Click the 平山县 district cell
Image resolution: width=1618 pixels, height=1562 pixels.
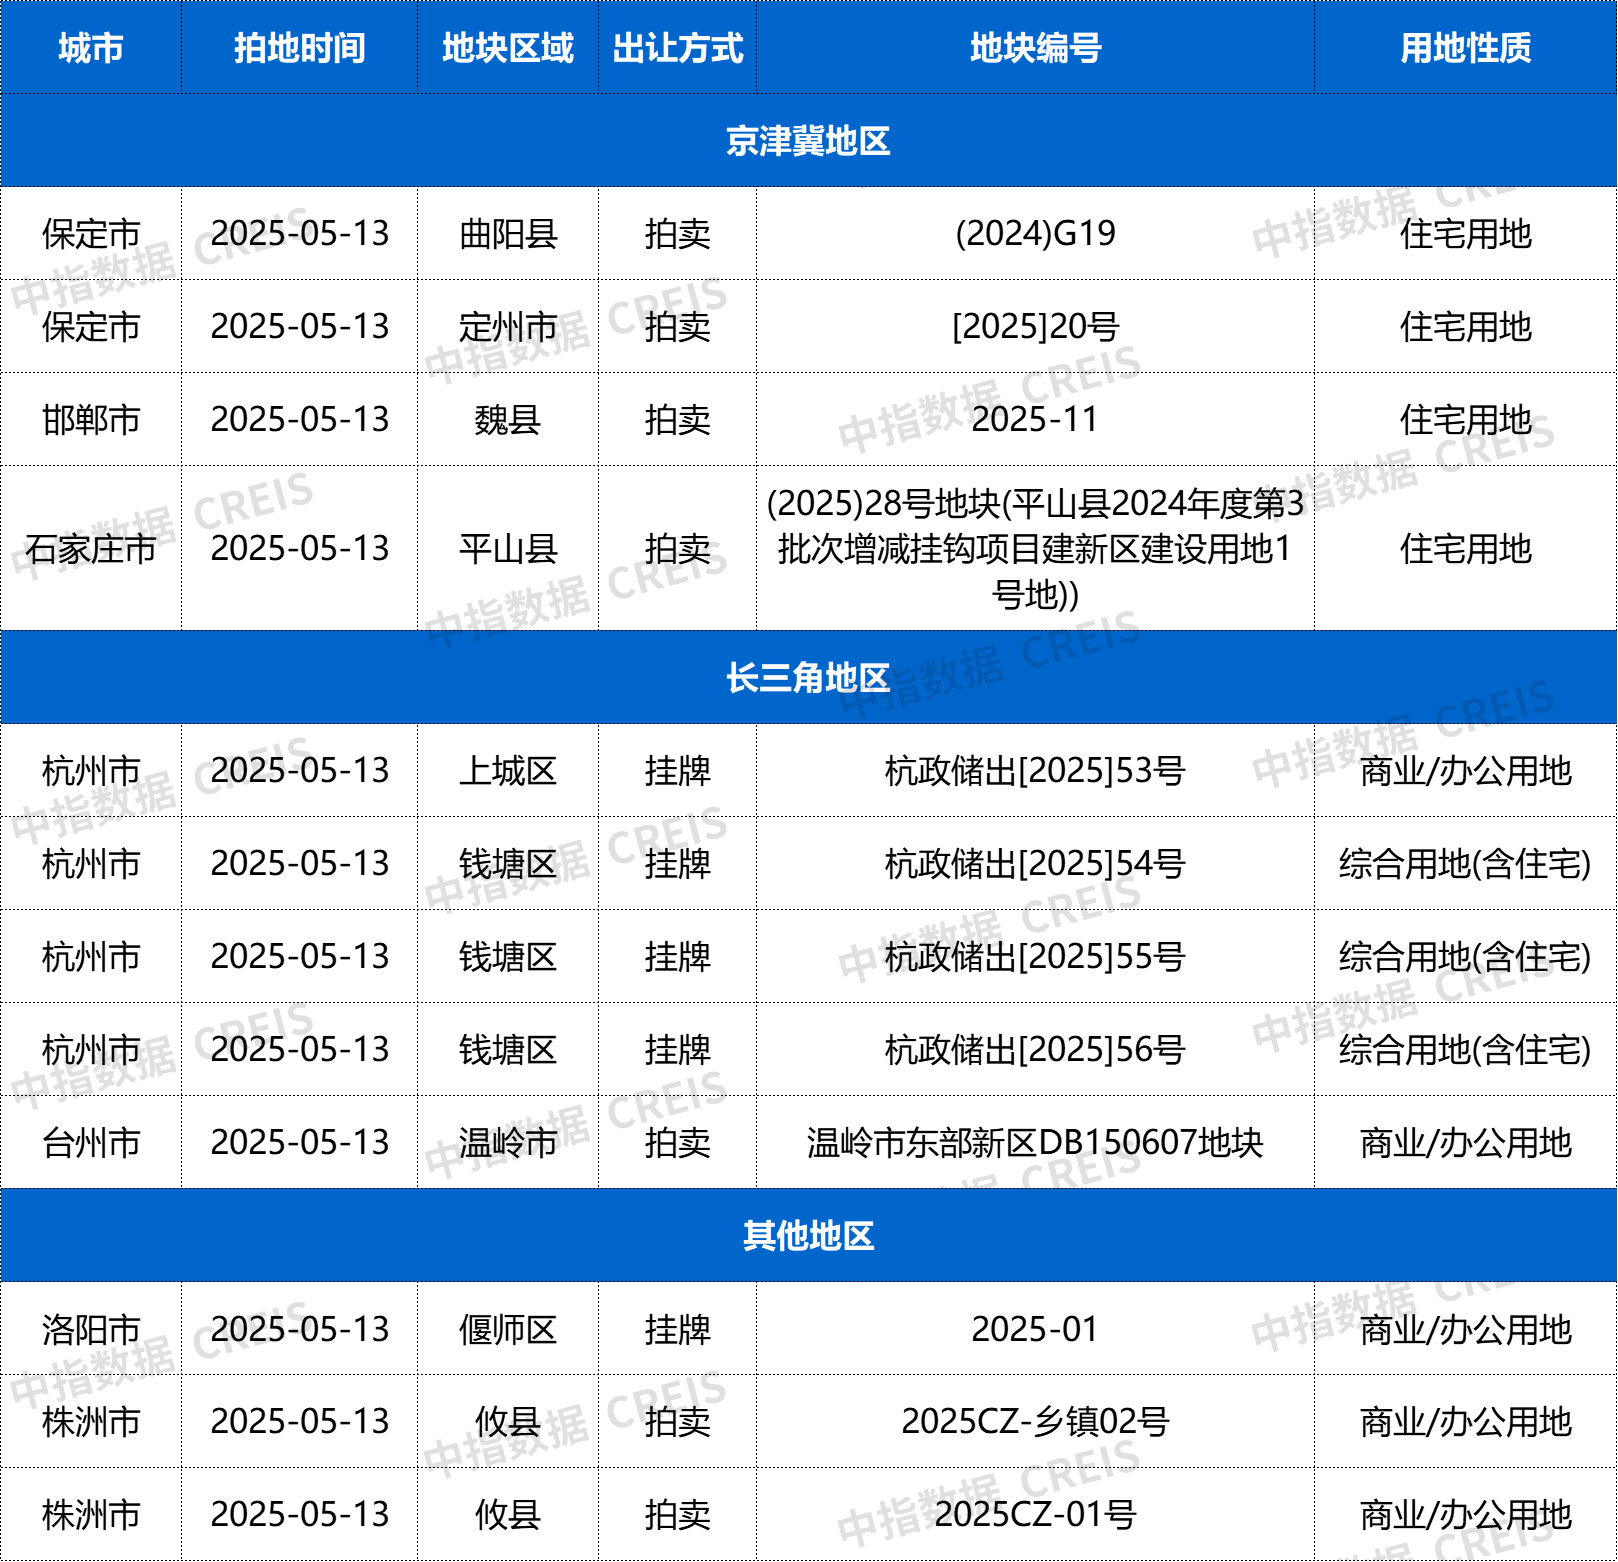(x=508, y=549)
